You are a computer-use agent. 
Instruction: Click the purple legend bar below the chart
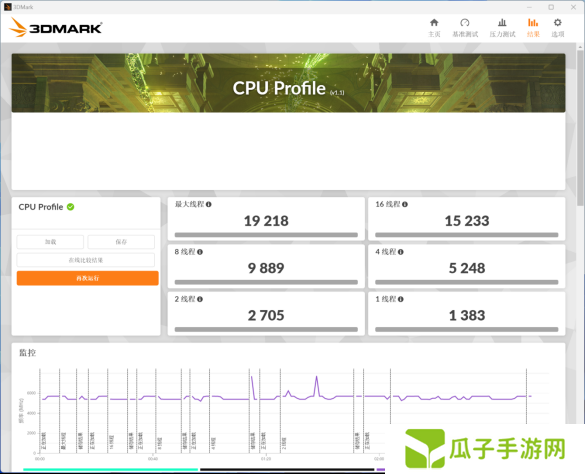click(381, 470)
